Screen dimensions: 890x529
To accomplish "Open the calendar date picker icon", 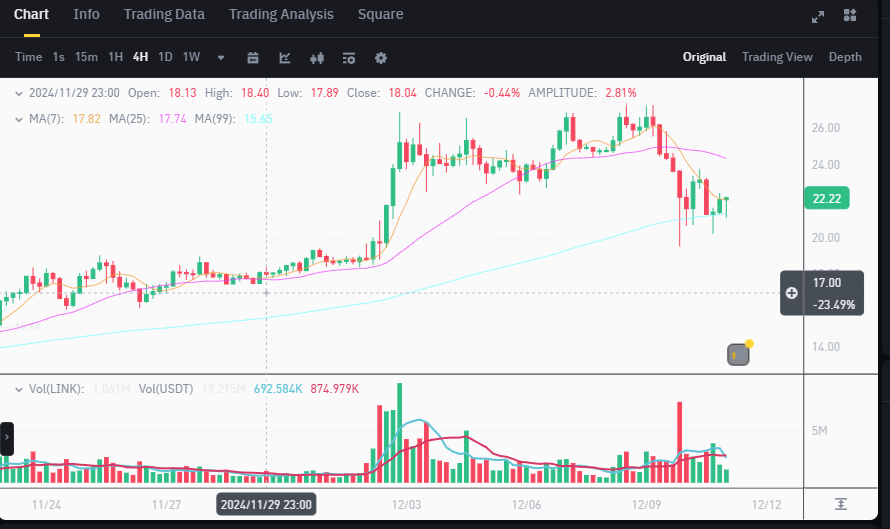I will (x=253, y=57).
